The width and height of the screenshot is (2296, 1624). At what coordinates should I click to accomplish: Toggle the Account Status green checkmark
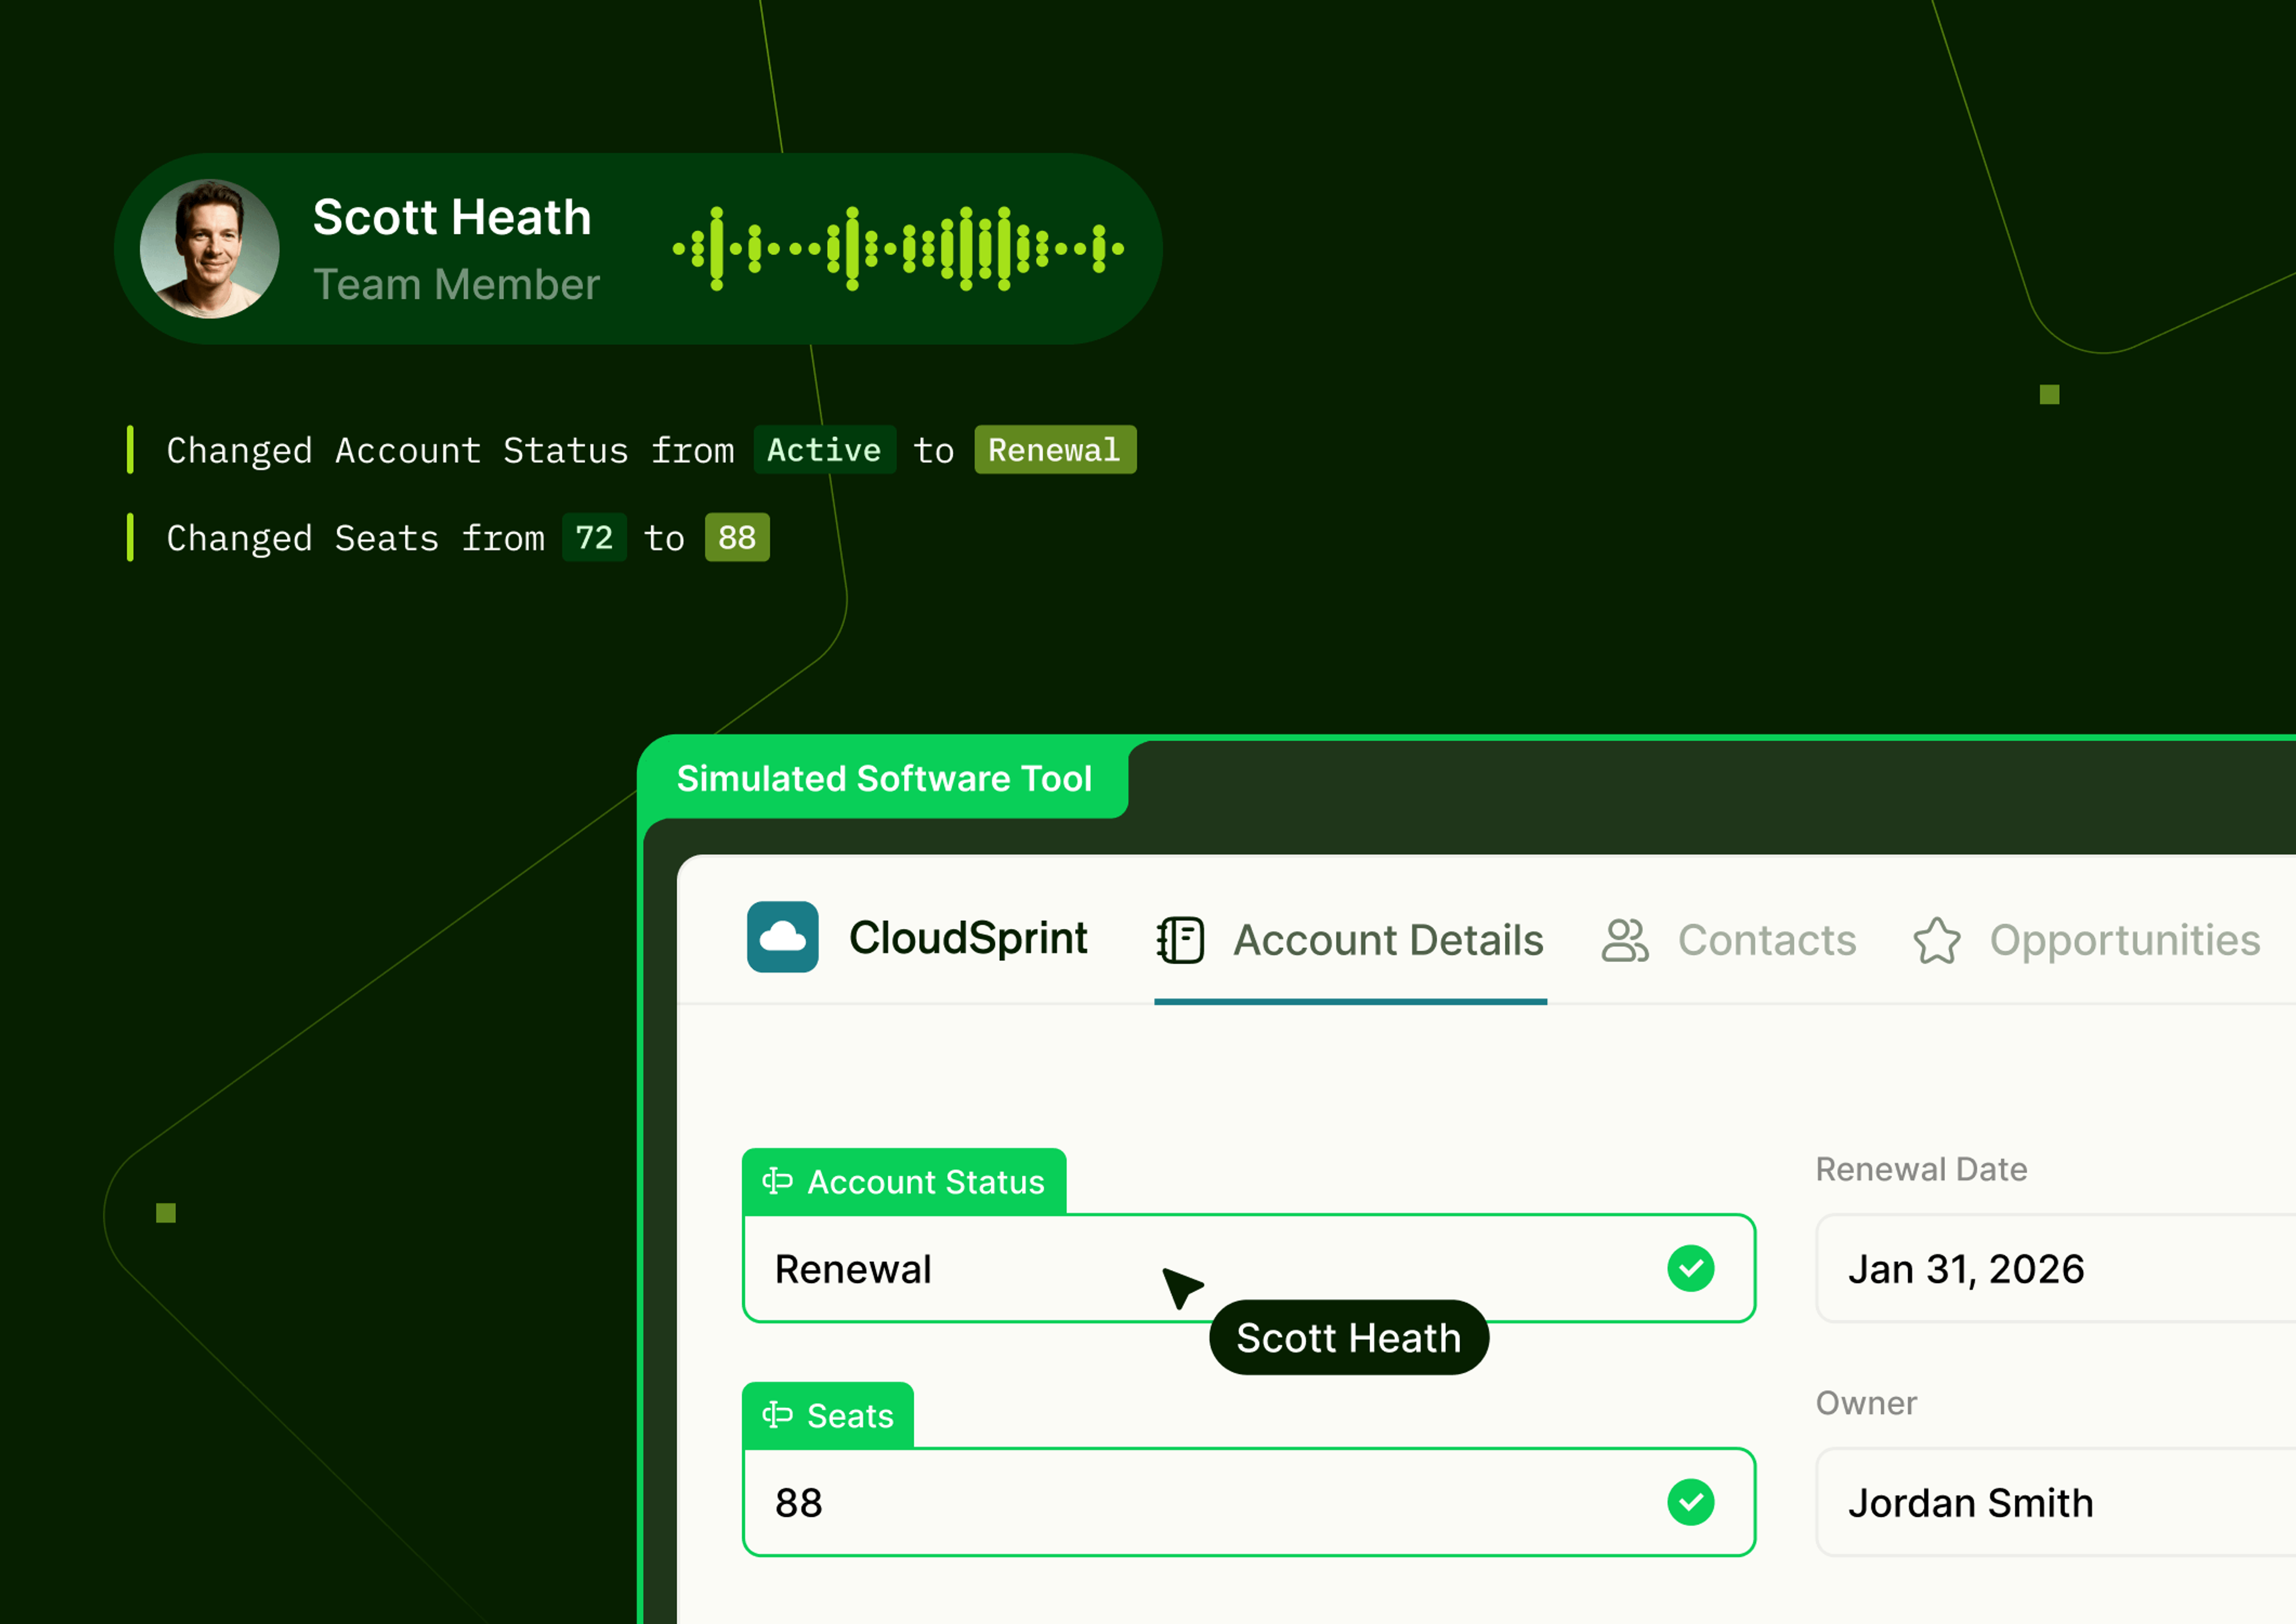pyautogui.click(x=1690, y=1268)
